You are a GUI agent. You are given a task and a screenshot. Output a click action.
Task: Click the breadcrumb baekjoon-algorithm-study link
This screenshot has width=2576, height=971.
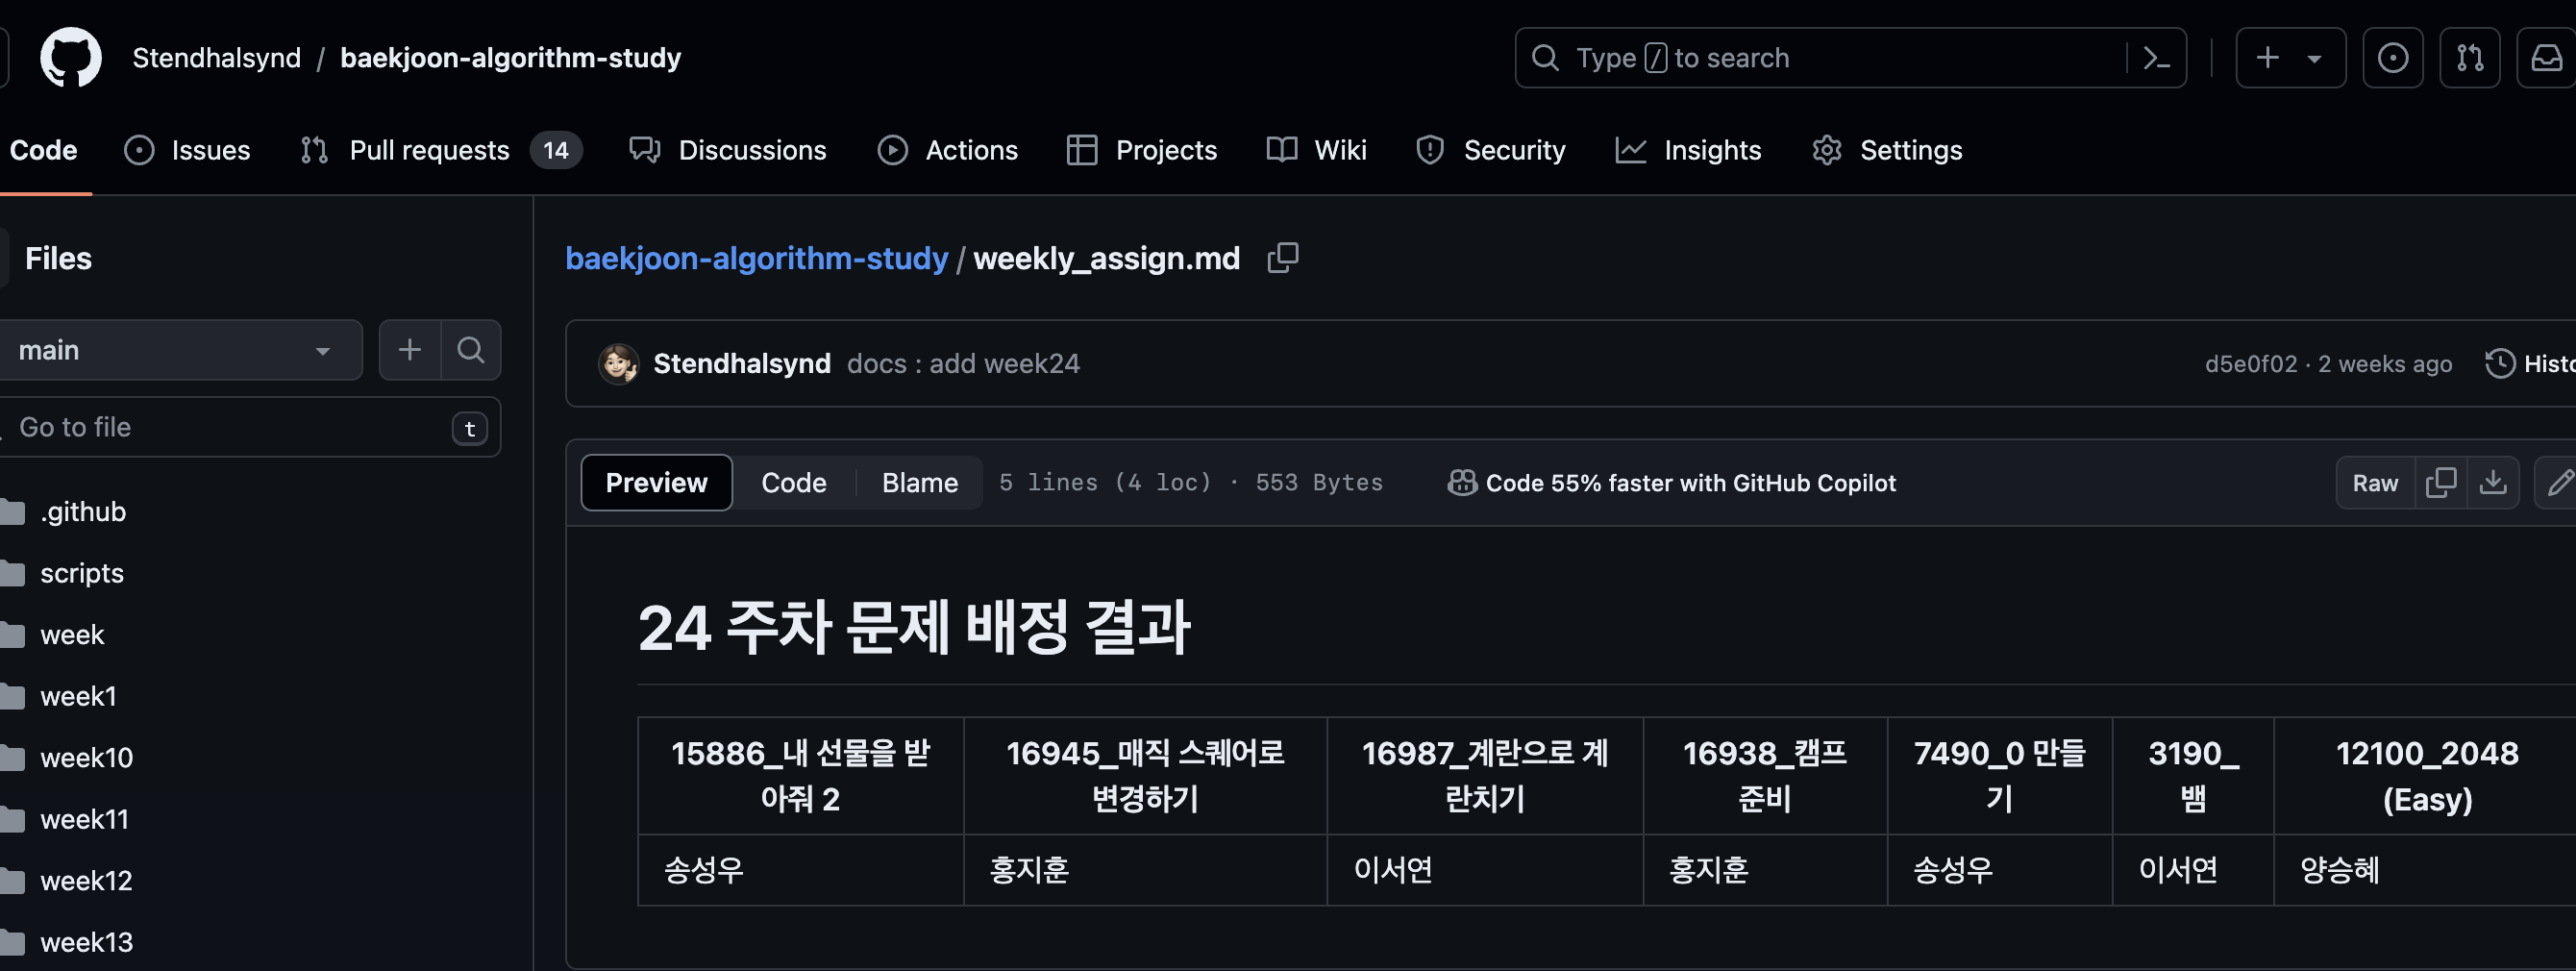pyautogui.click(x=756, y=258)
